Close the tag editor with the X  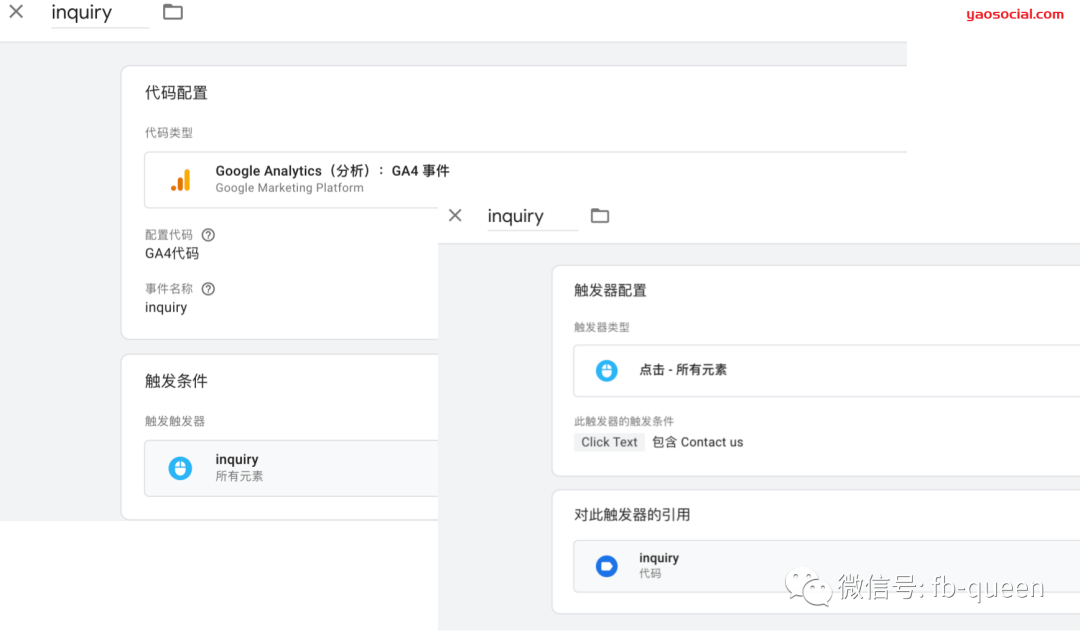pyautogui.click(x=16, y=12)
